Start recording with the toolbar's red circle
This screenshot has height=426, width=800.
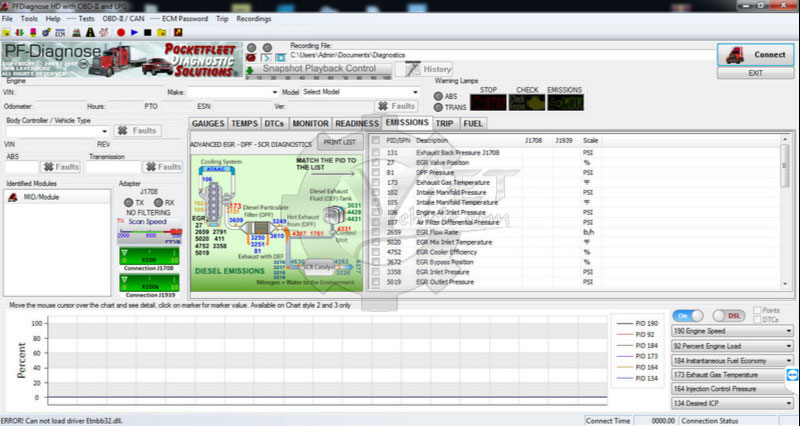(121, 33)
